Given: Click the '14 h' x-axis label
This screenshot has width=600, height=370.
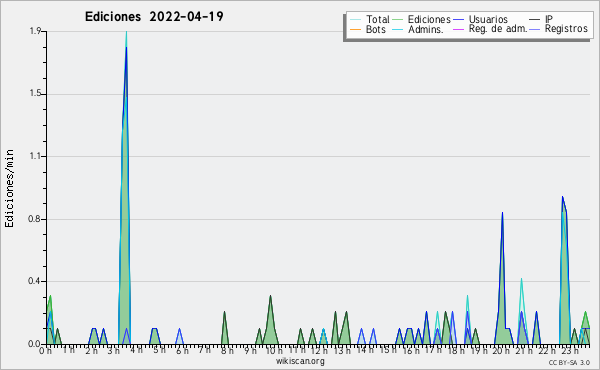Looking at the screenshot, I should pos(364,350).
